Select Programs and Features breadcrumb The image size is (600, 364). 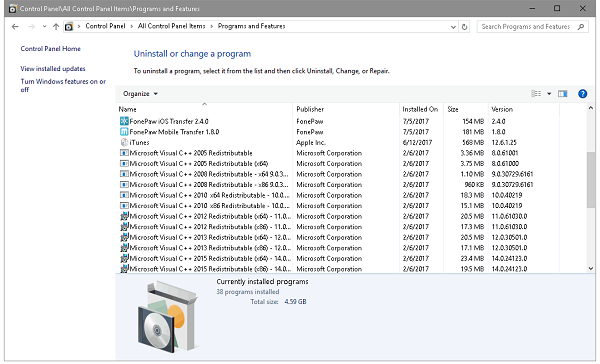(x=251, y=26)
